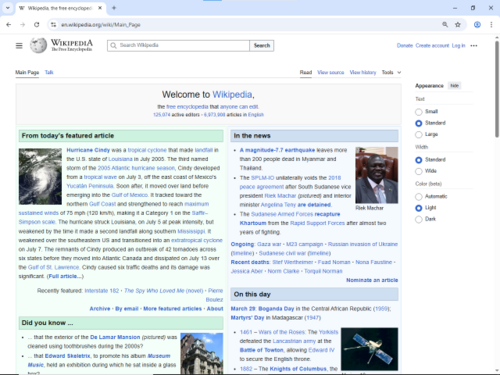
Task: Close the Wikipedia browser tab
Action: coord(100,8)
